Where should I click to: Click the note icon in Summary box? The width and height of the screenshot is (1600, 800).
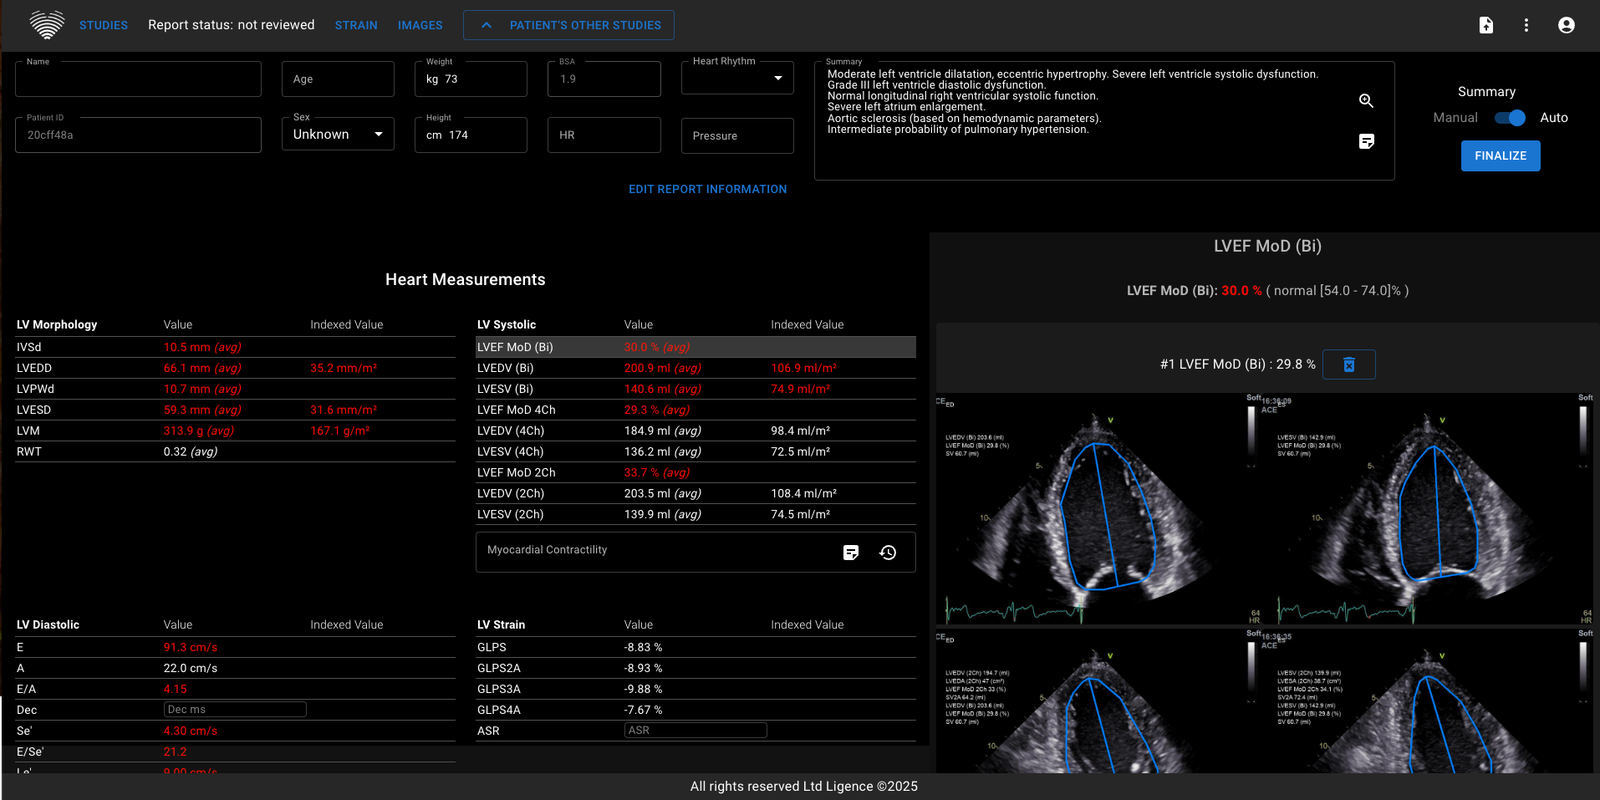pyautogui.click(x=1366, y=142)
